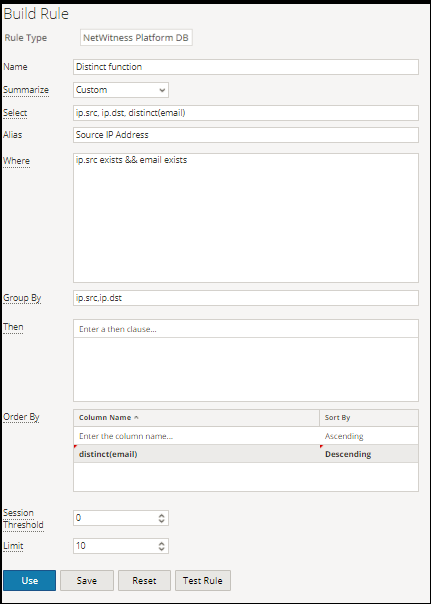This screenshot has height=604, width=431.
Task: Click 'Enter the column name...' cell
Action: click(196, 436)
